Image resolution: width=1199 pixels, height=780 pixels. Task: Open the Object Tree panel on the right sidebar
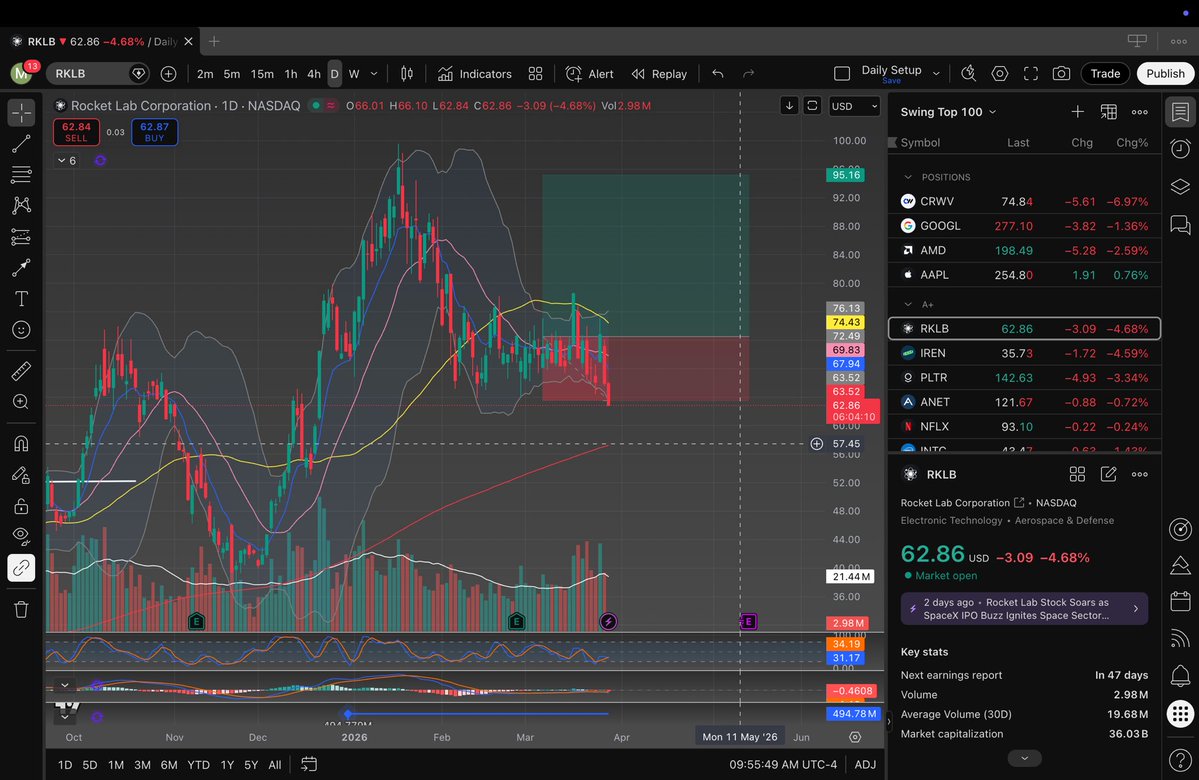(x=1179, y=186)
